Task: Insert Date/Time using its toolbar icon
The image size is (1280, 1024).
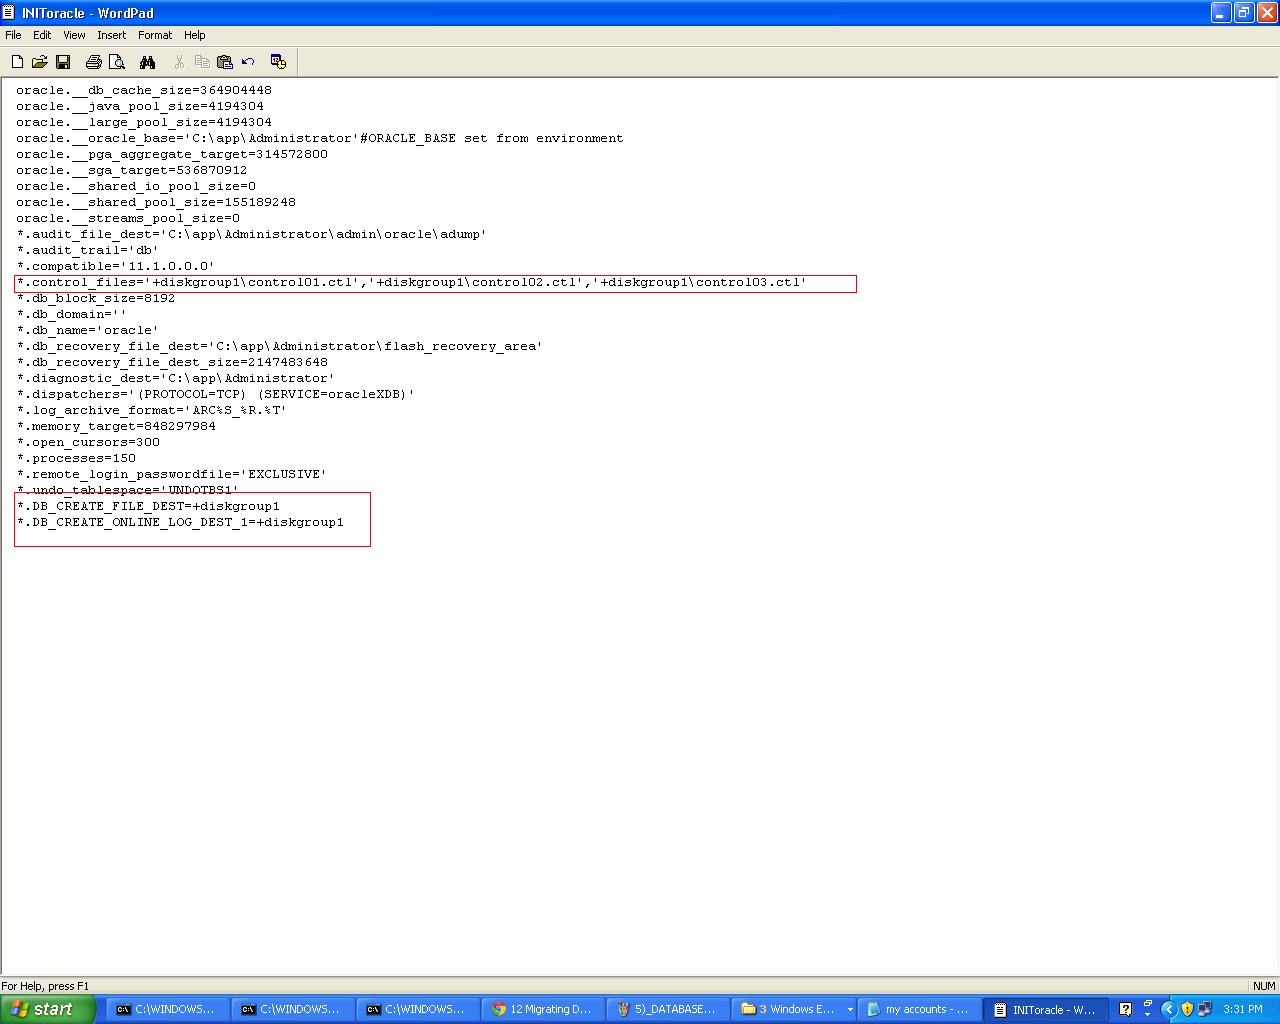Action: click(279, 61)
